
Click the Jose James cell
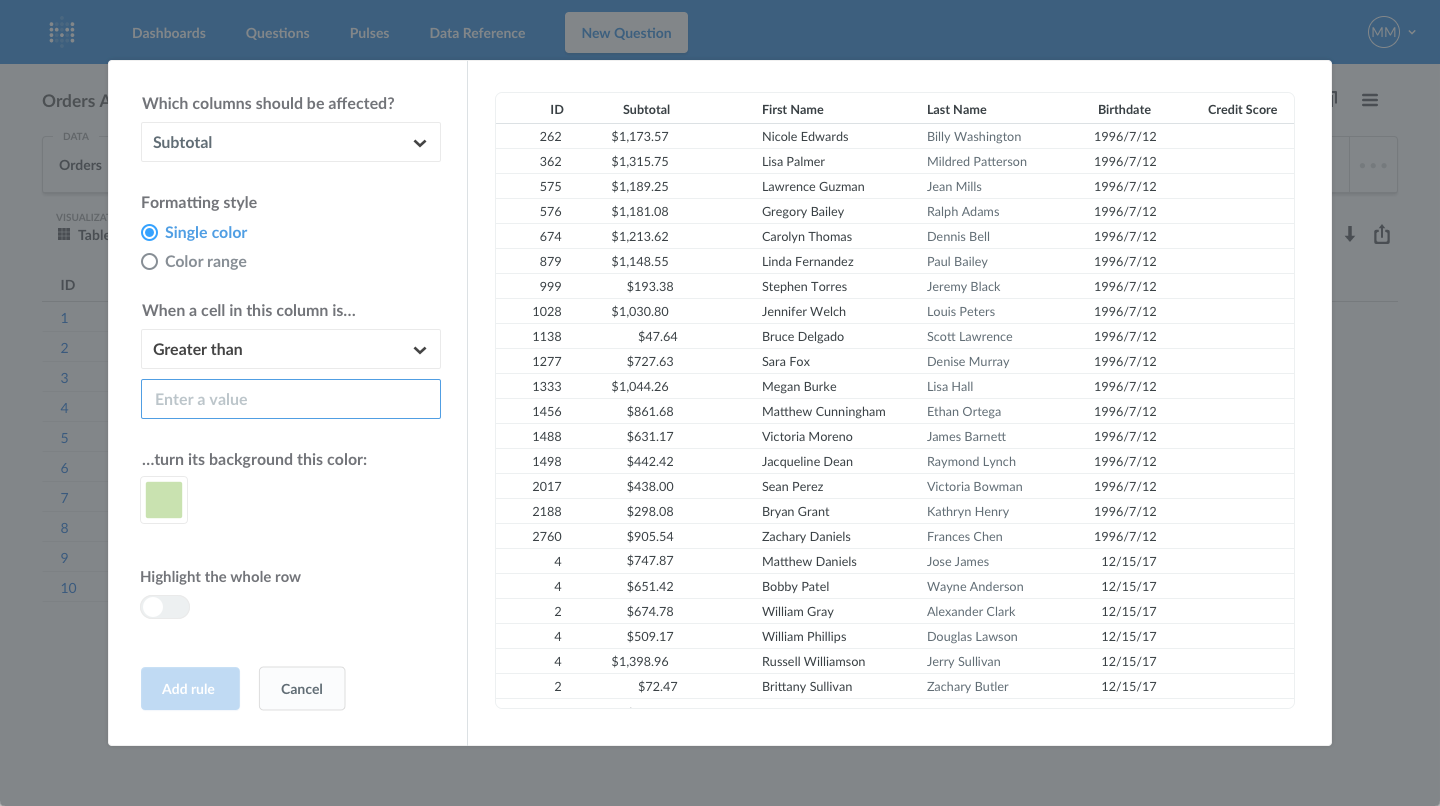(958, 561)
